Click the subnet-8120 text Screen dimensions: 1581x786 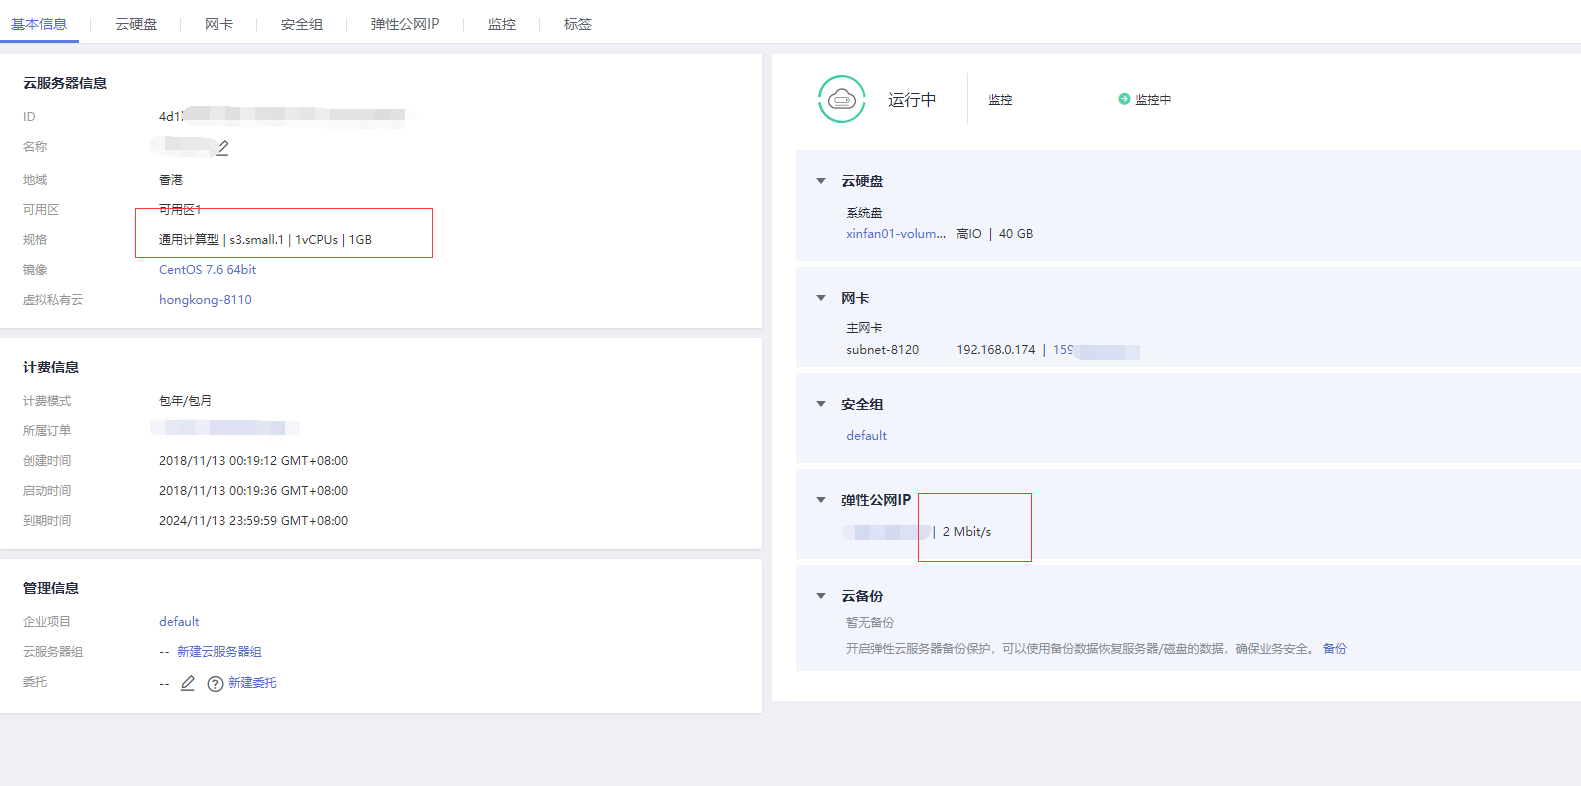click(x=882, y=350)
